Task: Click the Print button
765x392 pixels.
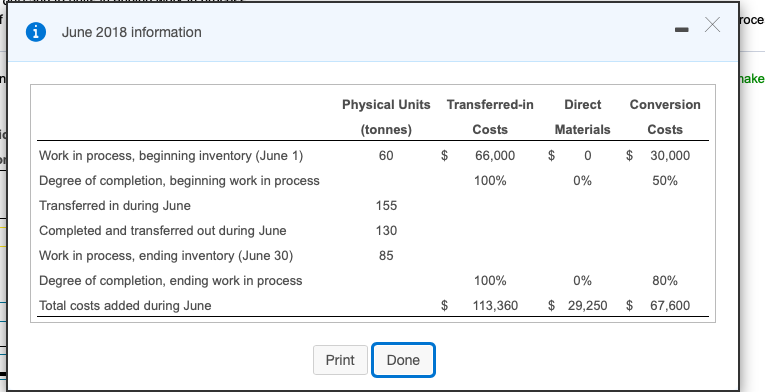Action: click(340, 360)
